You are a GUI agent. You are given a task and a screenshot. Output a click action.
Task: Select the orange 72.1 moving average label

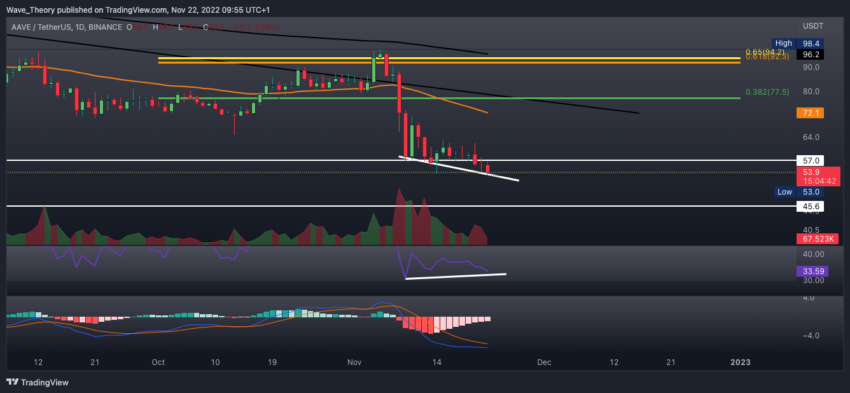pos(810,113)
